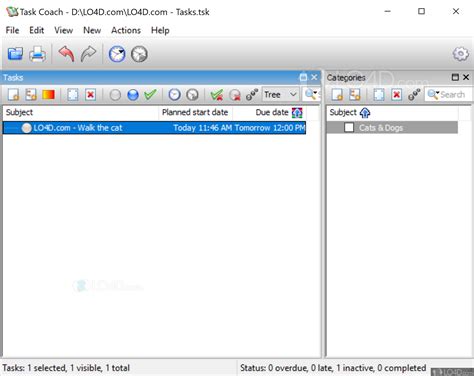Undo the last action with red arrow

pyautogui.click(x=66, y=54)
